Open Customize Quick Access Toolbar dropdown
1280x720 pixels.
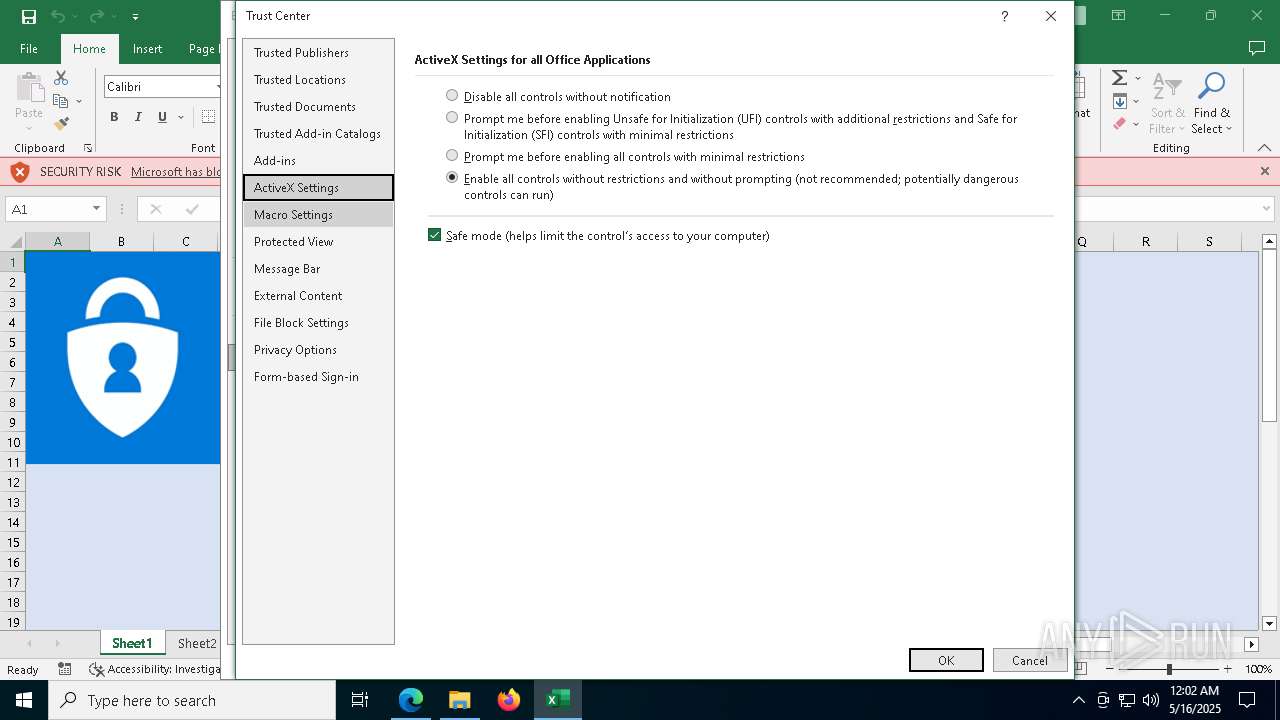135,16
